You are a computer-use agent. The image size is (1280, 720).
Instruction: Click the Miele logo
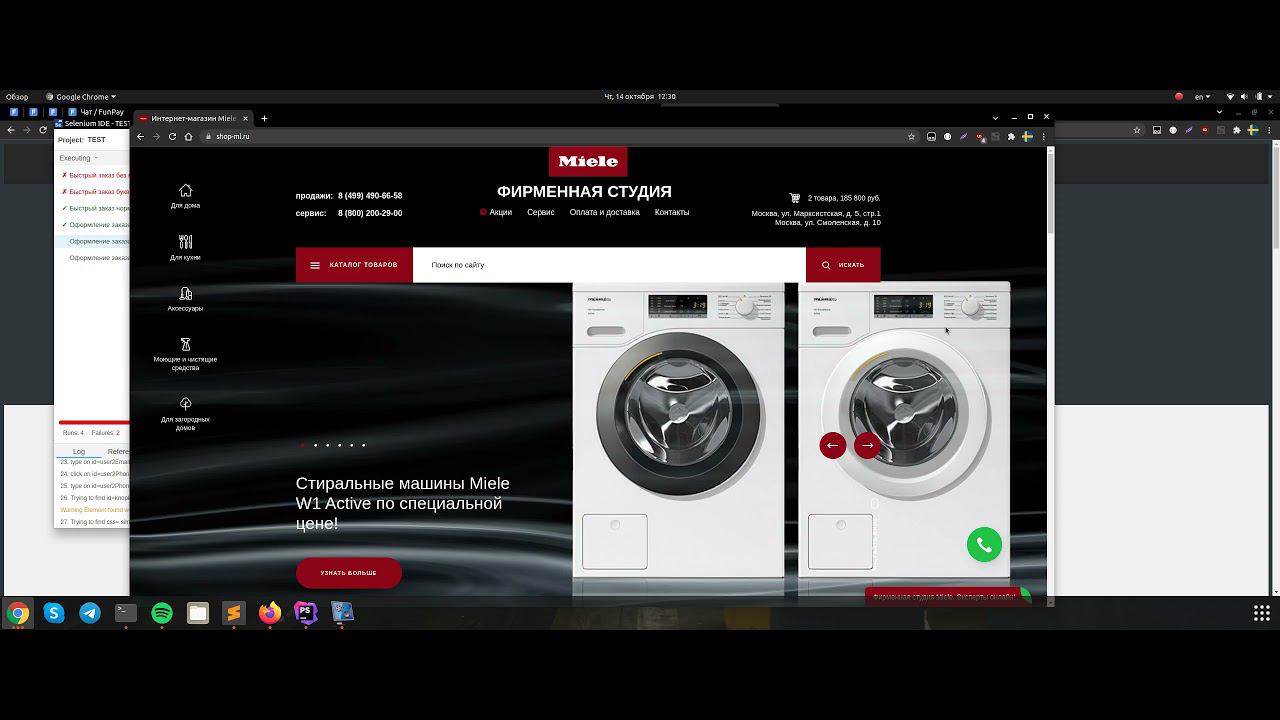pyautogui.click(x=588, y=161)
